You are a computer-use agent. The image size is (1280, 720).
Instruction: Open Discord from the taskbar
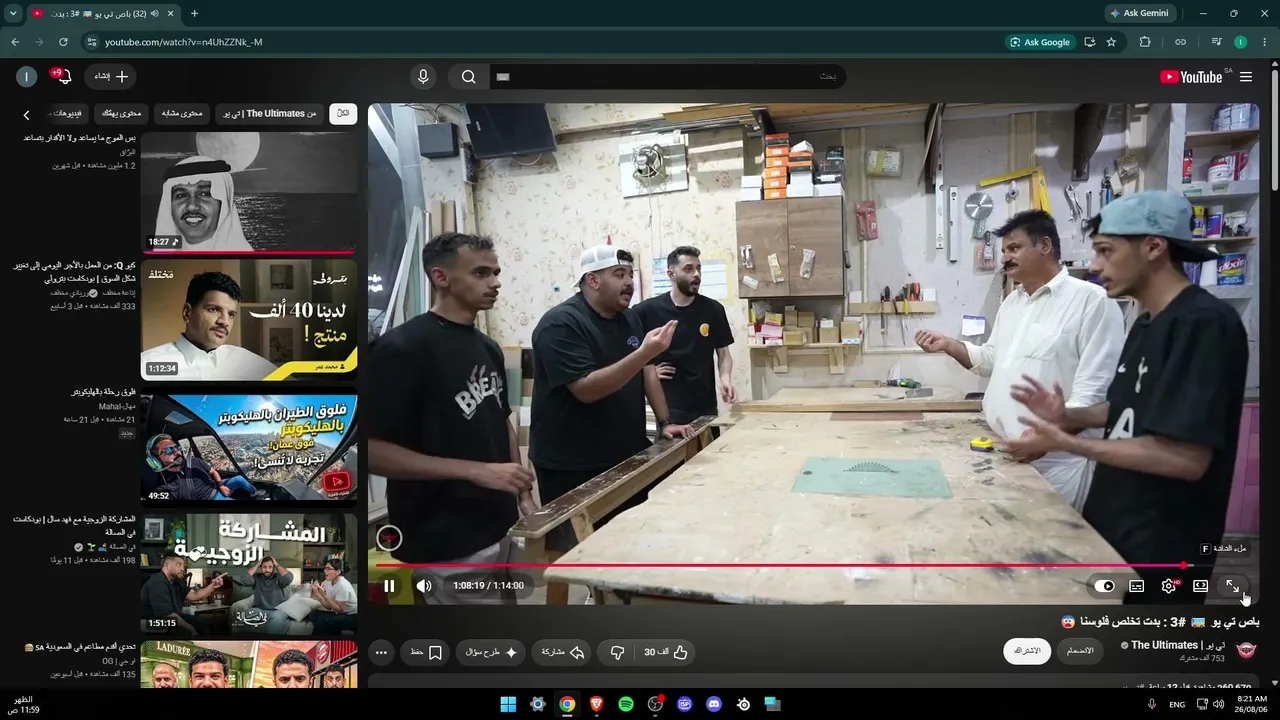point(714,704)
